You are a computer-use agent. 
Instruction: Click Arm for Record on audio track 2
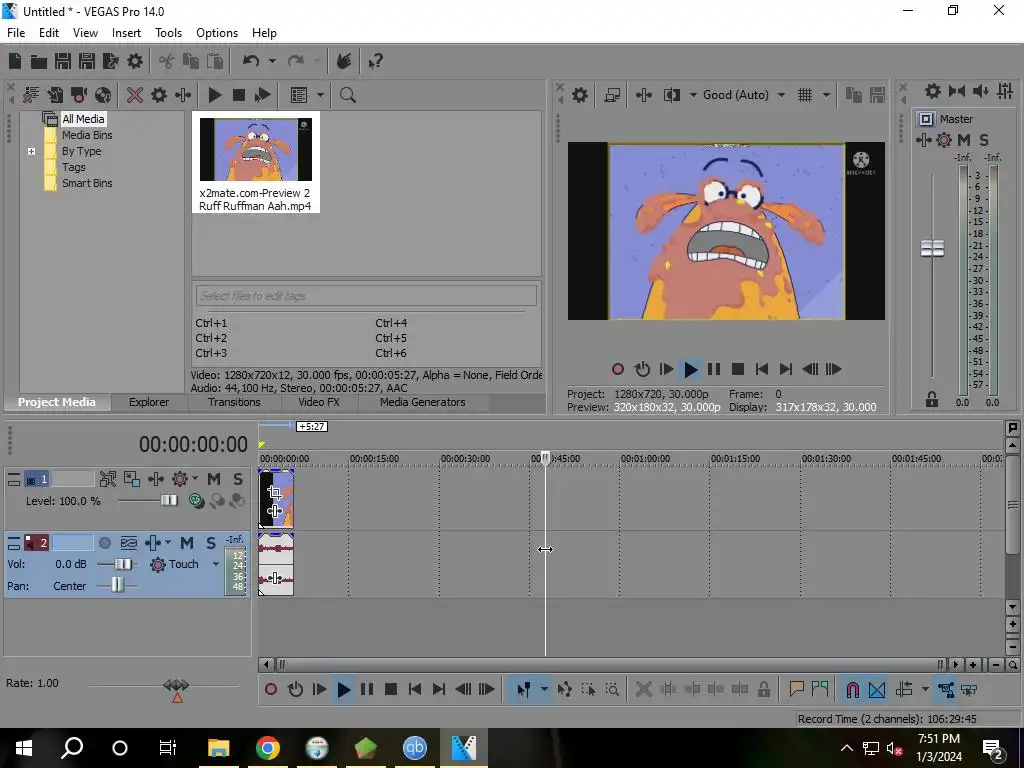[x=104, y=543]
